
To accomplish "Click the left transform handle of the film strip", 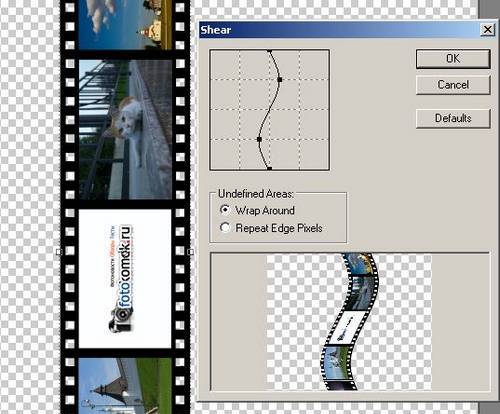I will pyautogui.click(x=59, y=252).
